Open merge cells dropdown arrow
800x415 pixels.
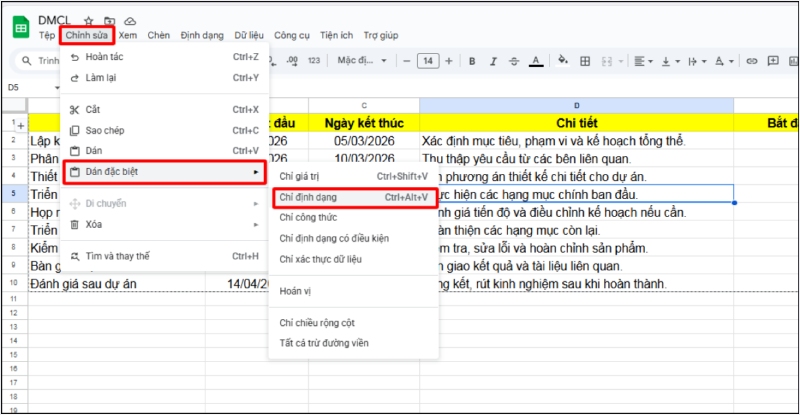point(620,61)
